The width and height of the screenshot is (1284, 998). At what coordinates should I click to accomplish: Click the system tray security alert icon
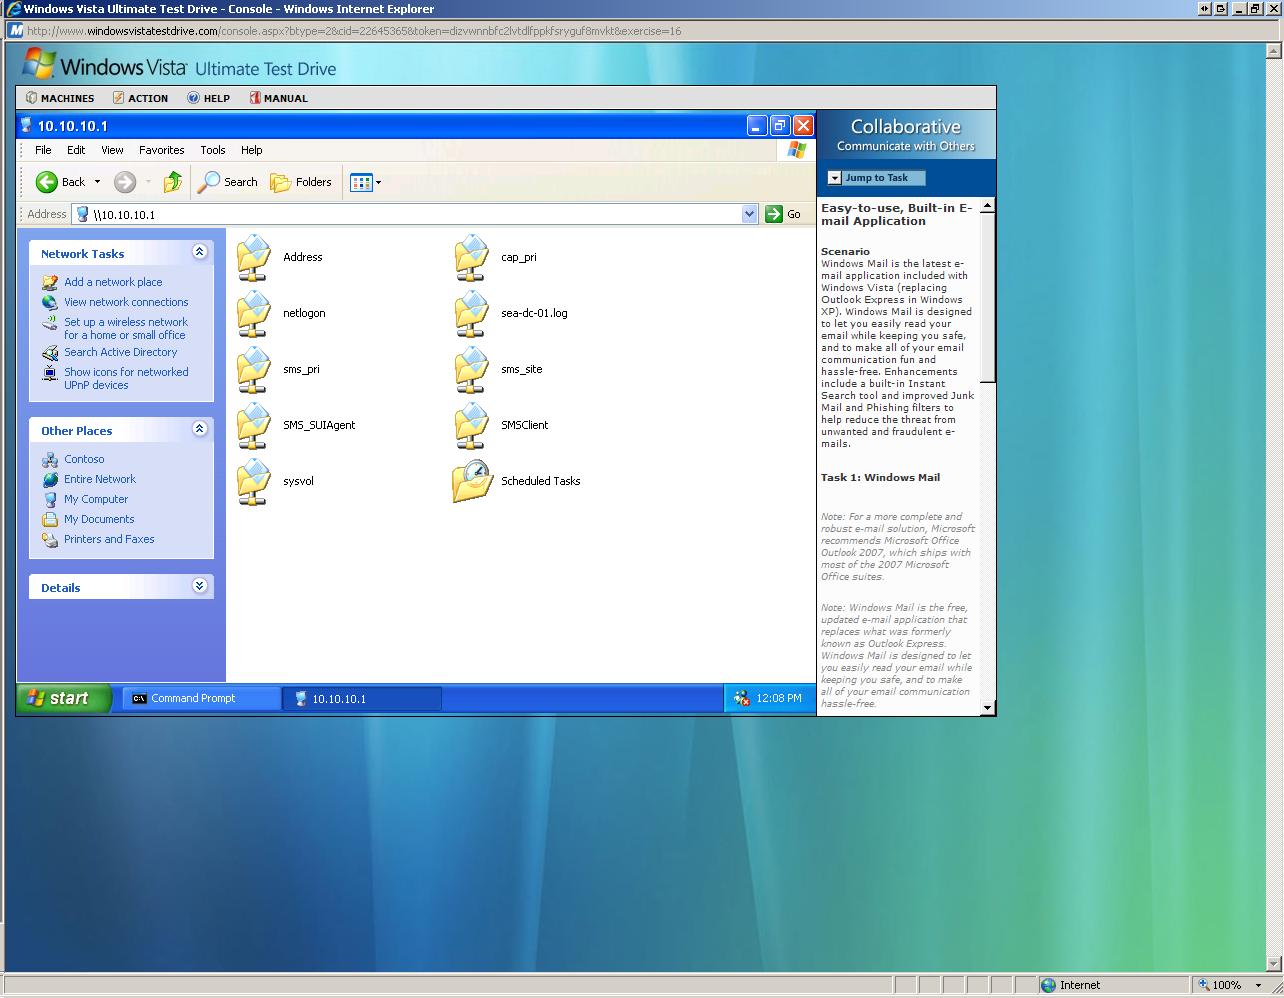(741, 698)
